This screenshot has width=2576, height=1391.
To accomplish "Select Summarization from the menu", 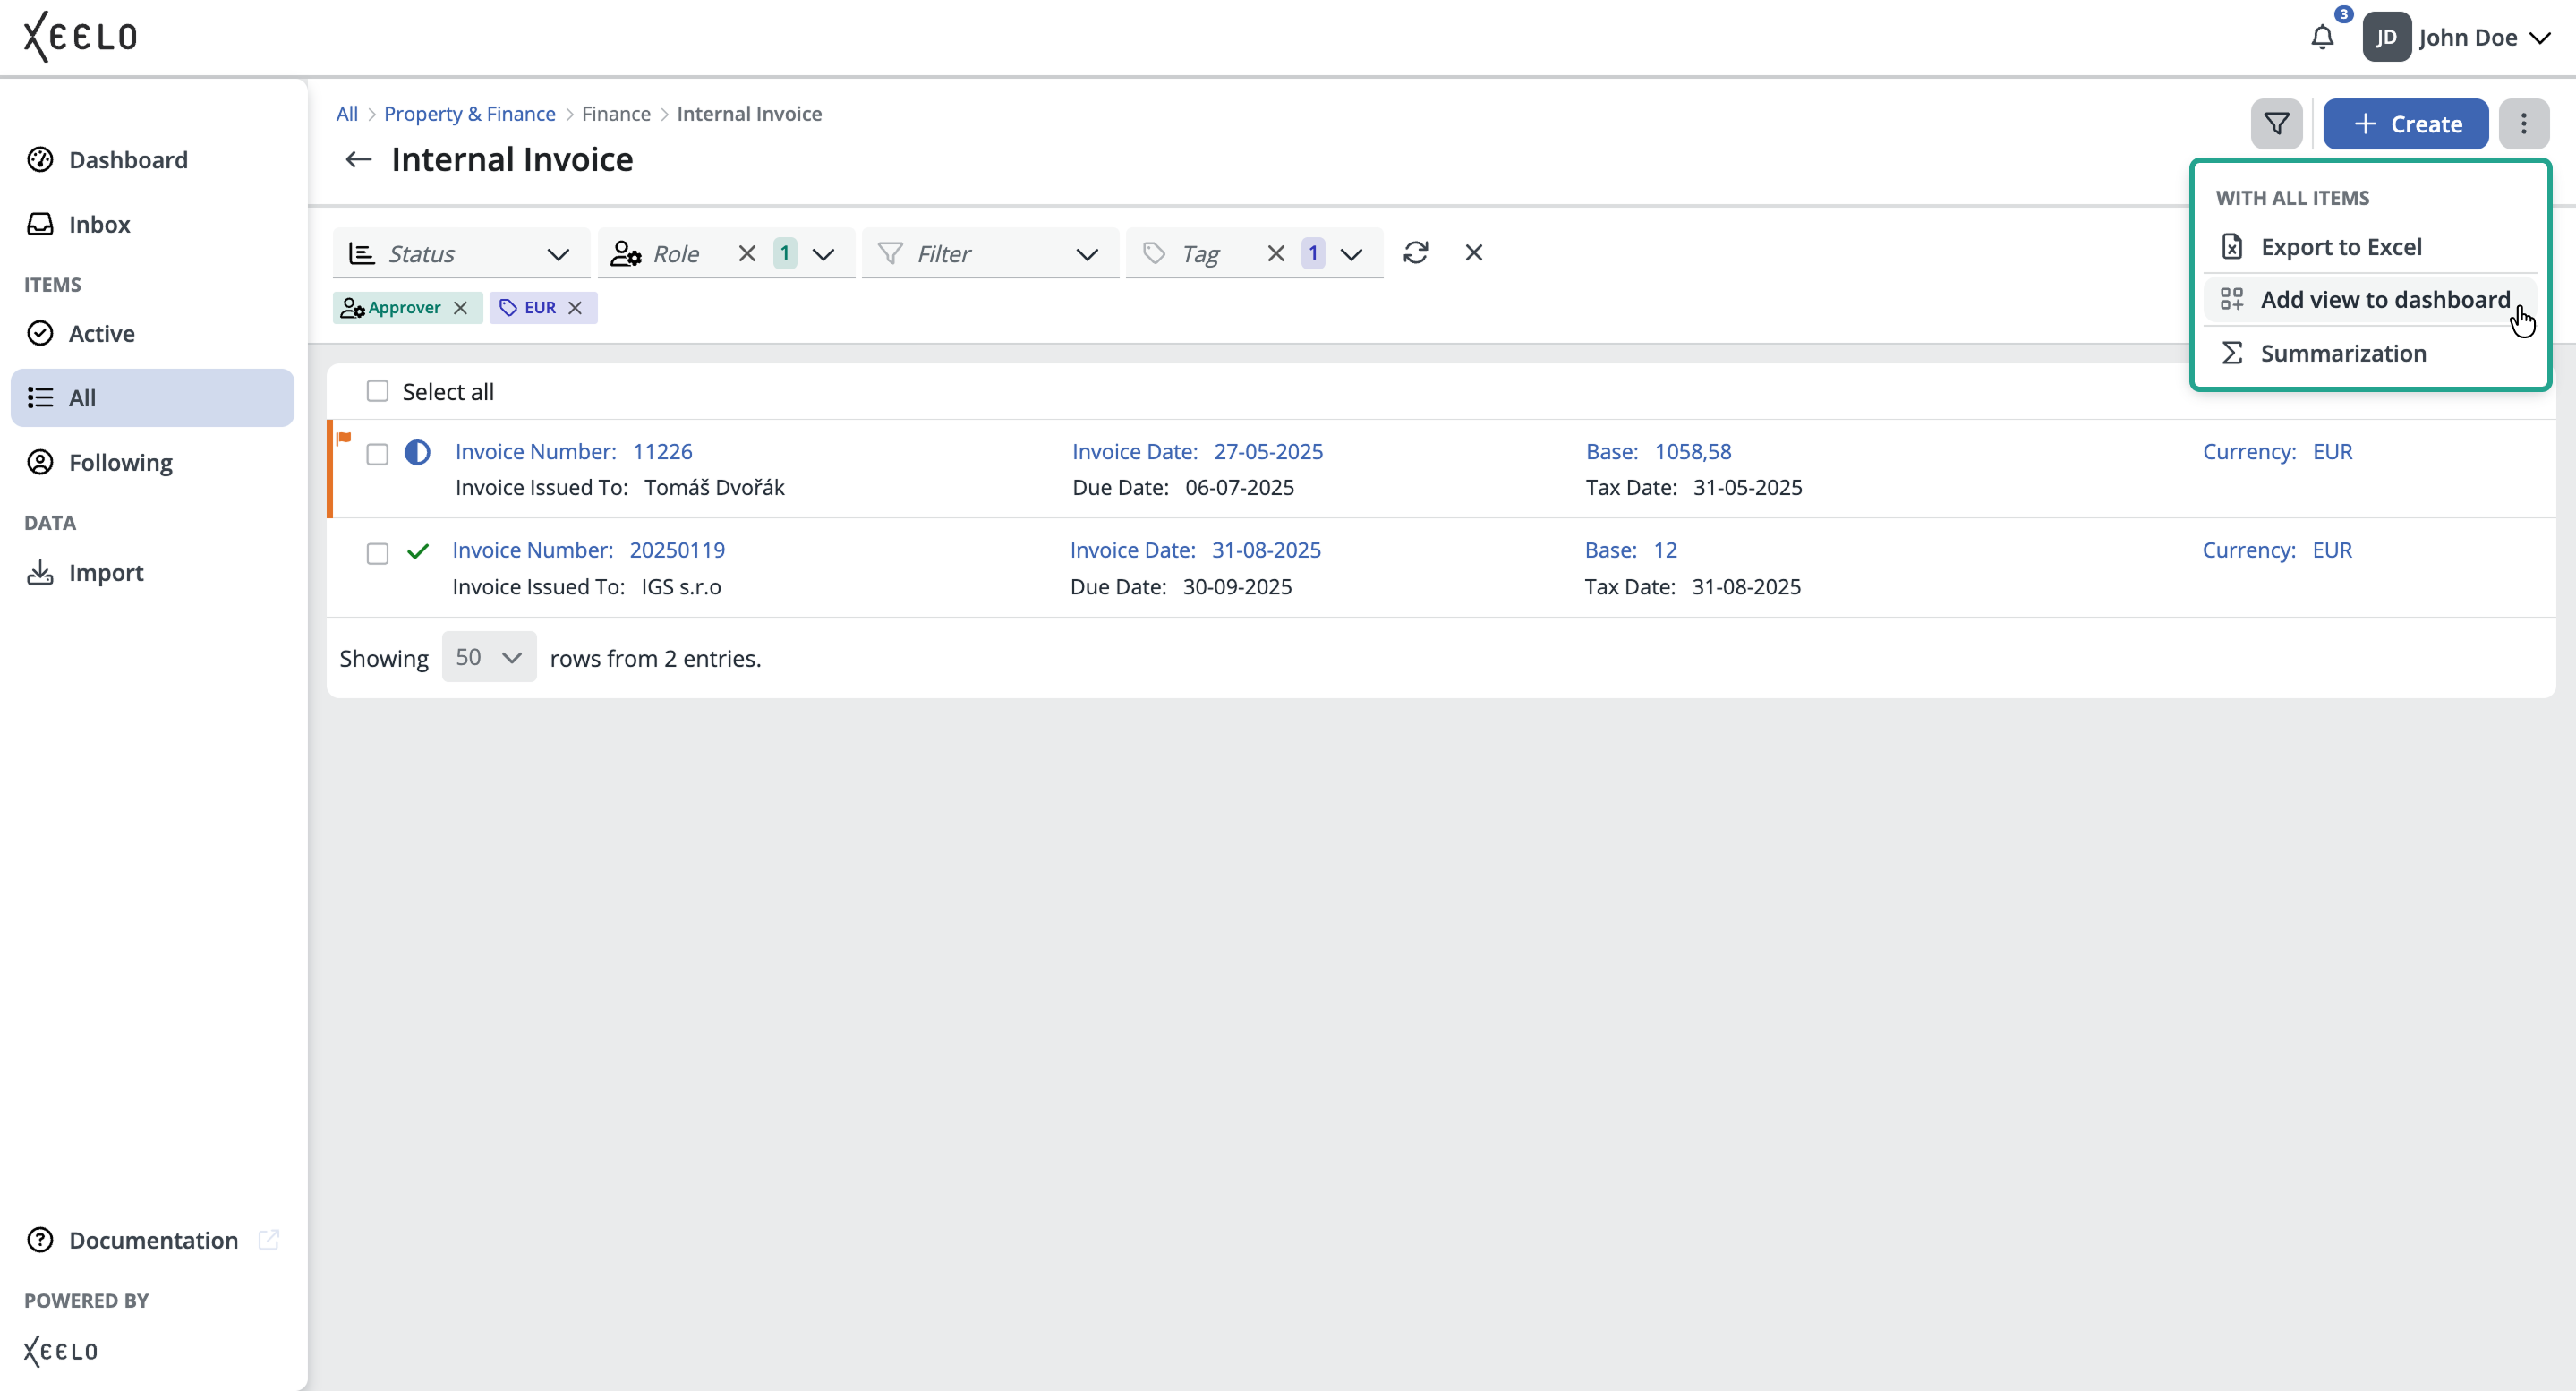I will pos(2370,354).
